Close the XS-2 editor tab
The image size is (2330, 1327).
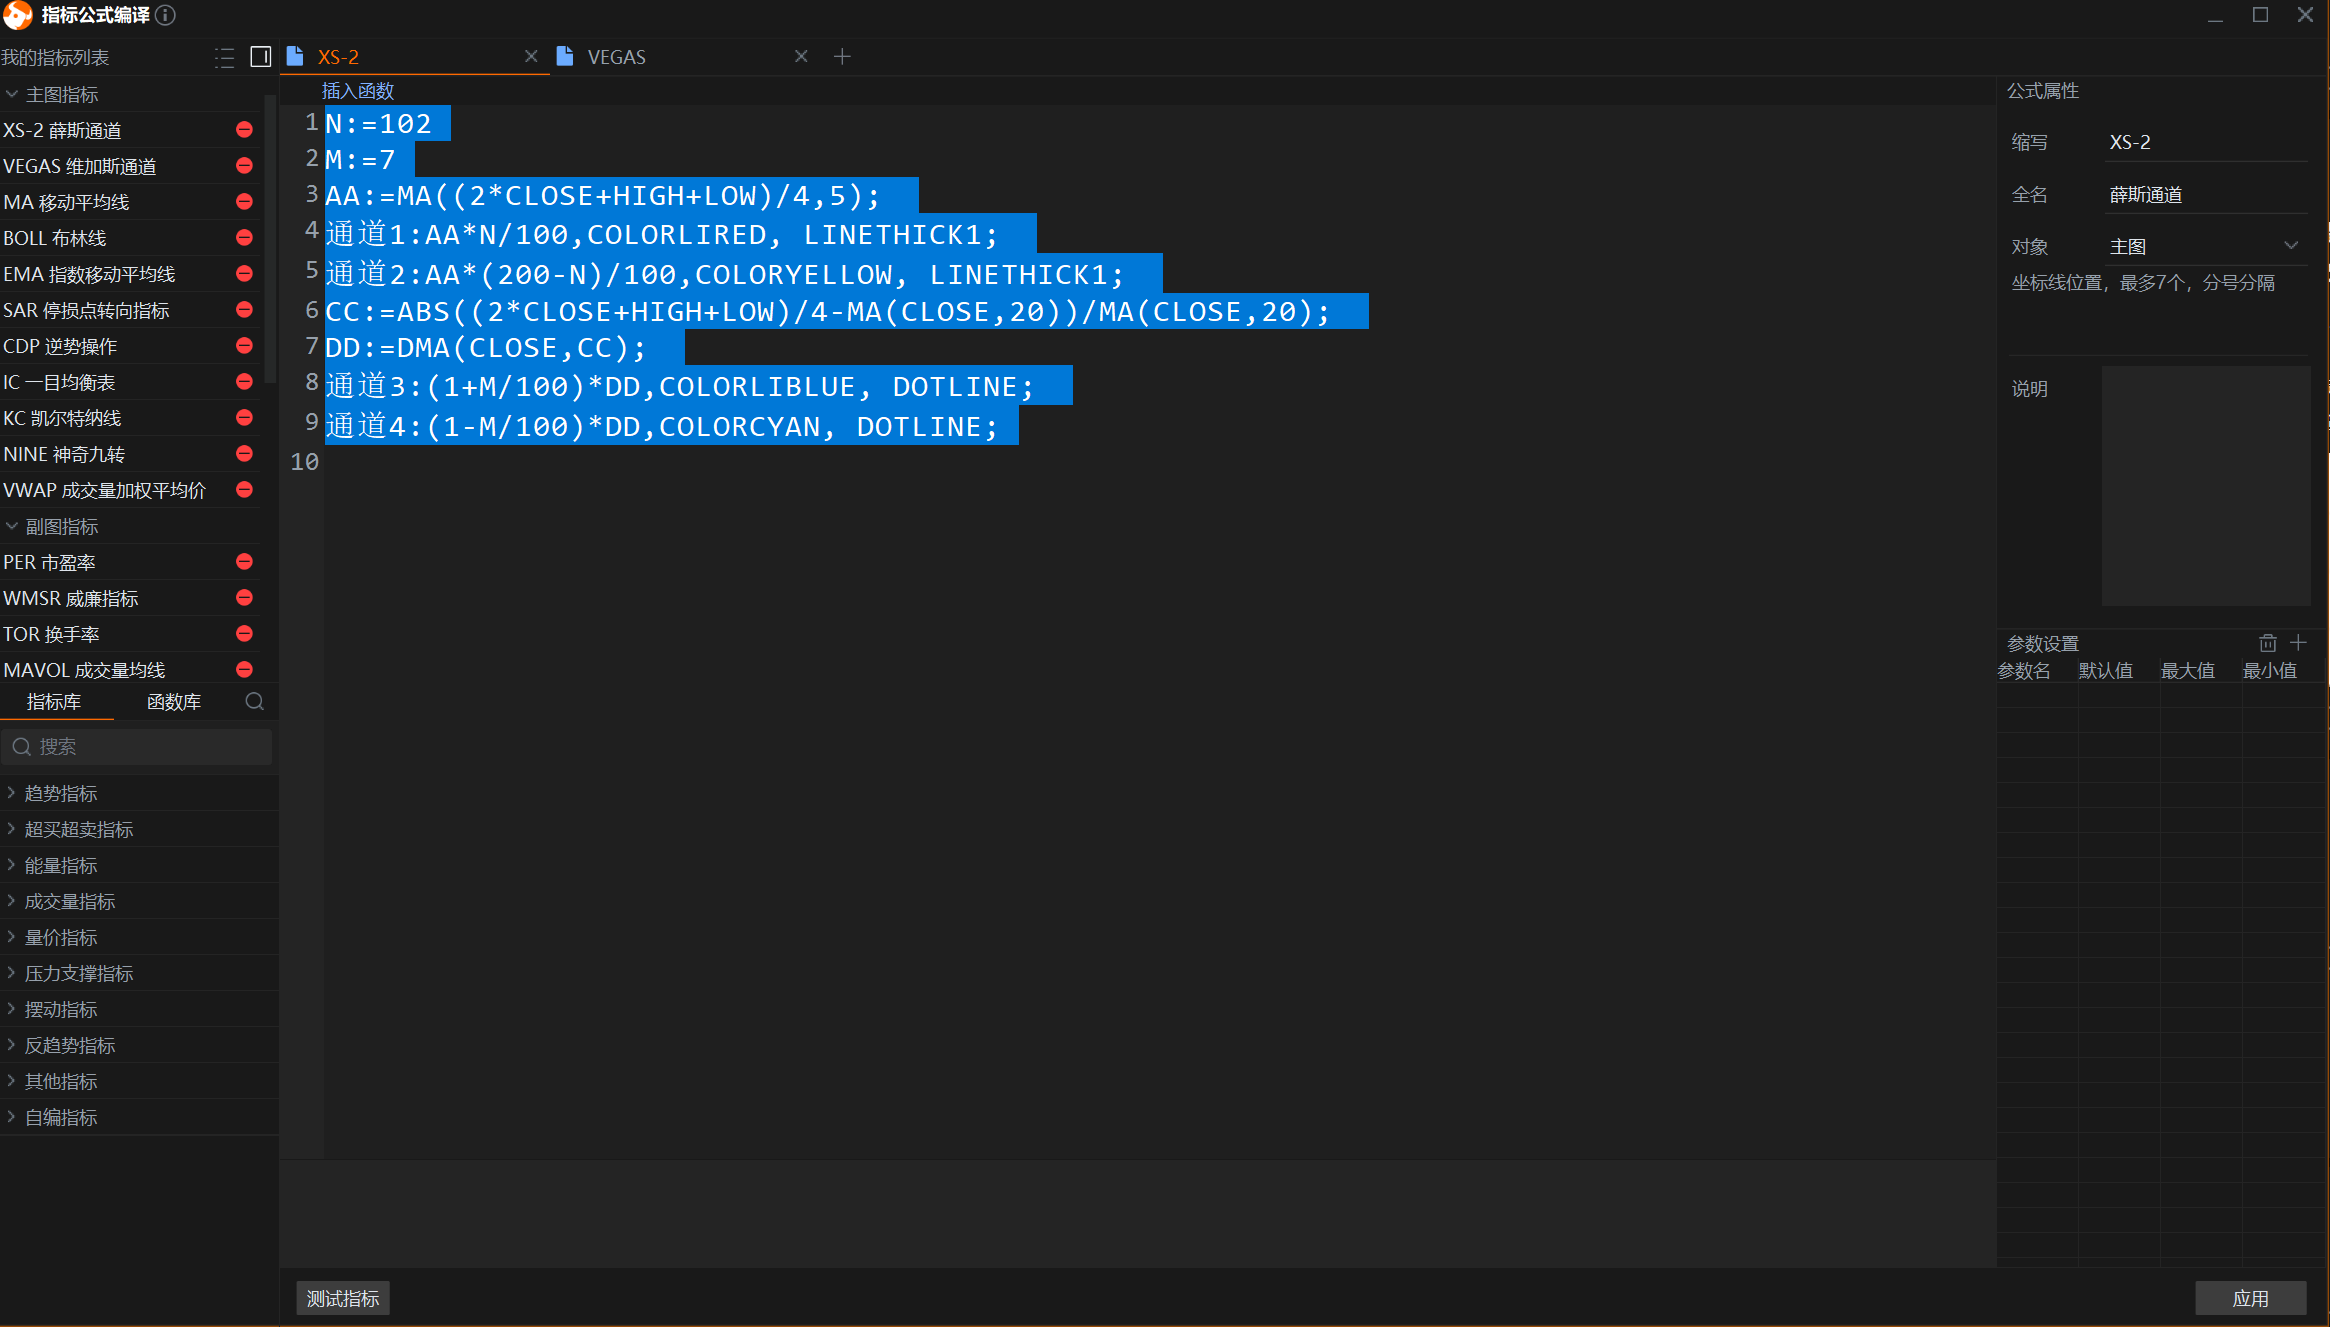(x=531, y=57)
